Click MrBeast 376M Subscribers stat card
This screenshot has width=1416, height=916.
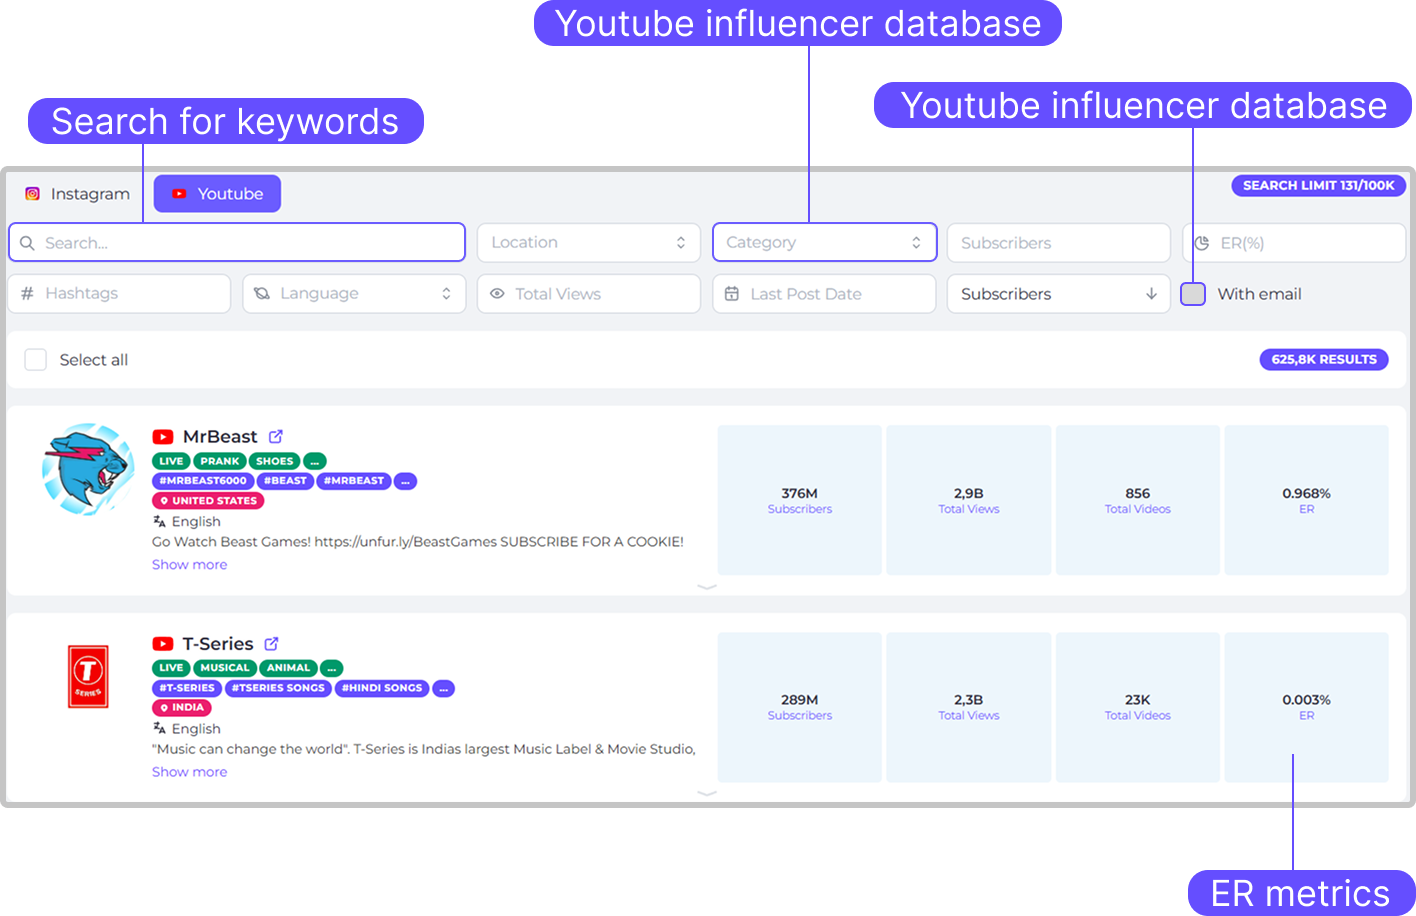click(800, 500)
